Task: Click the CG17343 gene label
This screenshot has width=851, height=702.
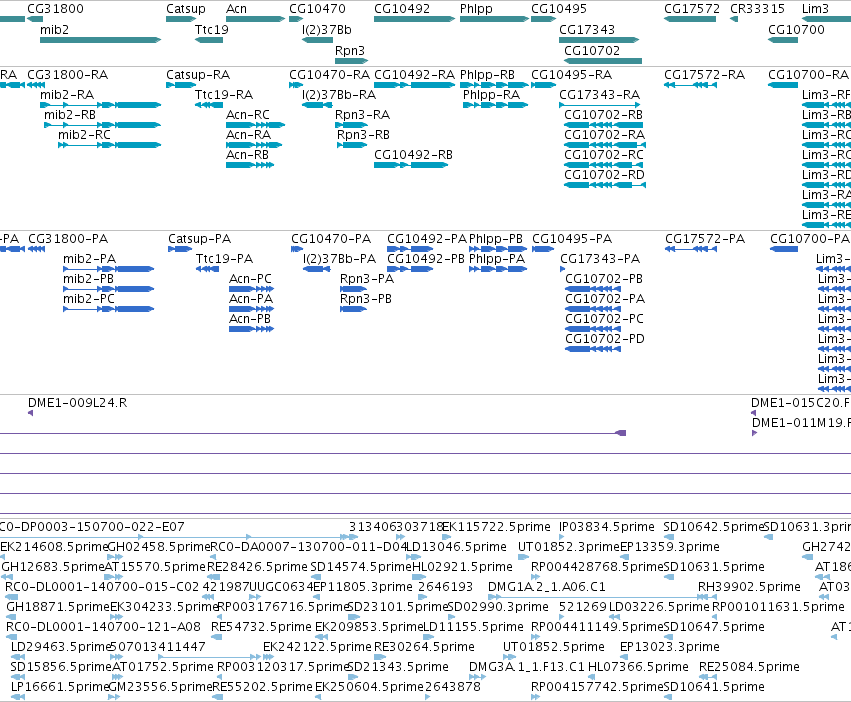Action: tap(587, 30)
